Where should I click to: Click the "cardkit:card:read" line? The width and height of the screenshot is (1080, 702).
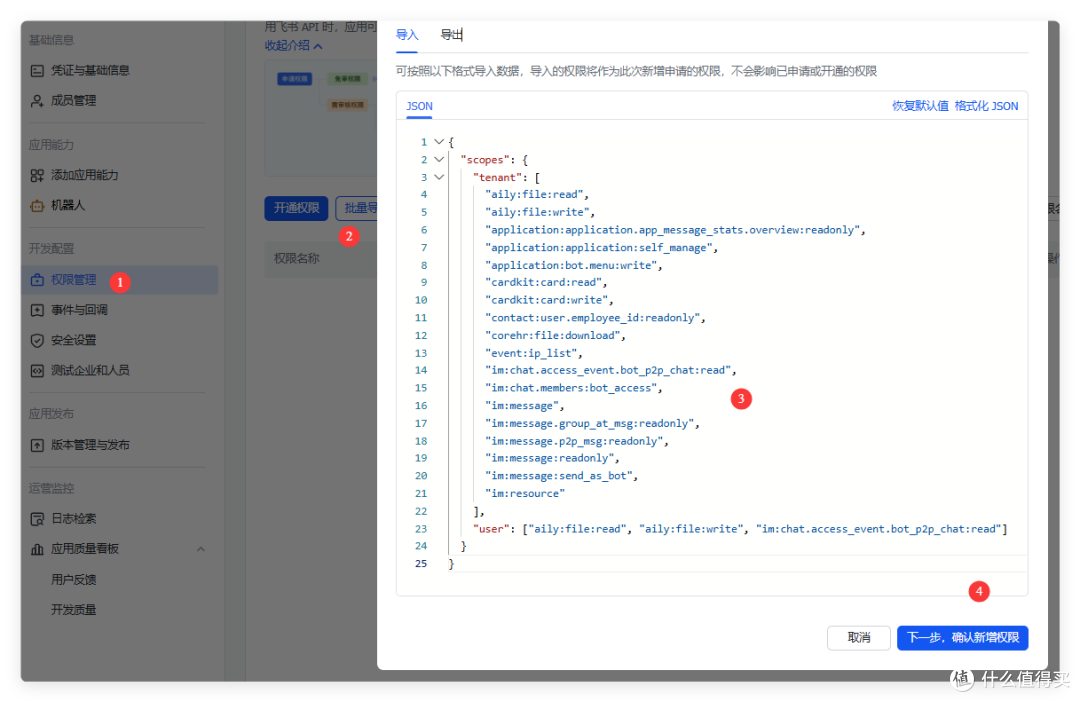pyautogui.click(x=544, y=282)
